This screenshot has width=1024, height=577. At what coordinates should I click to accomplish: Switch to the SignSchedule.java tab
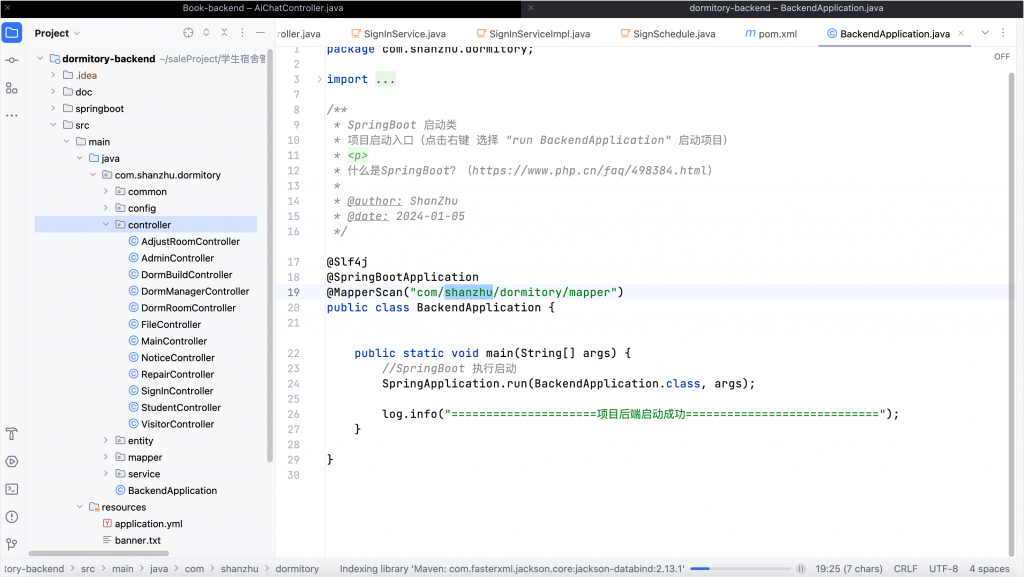[x=673, y=34]
